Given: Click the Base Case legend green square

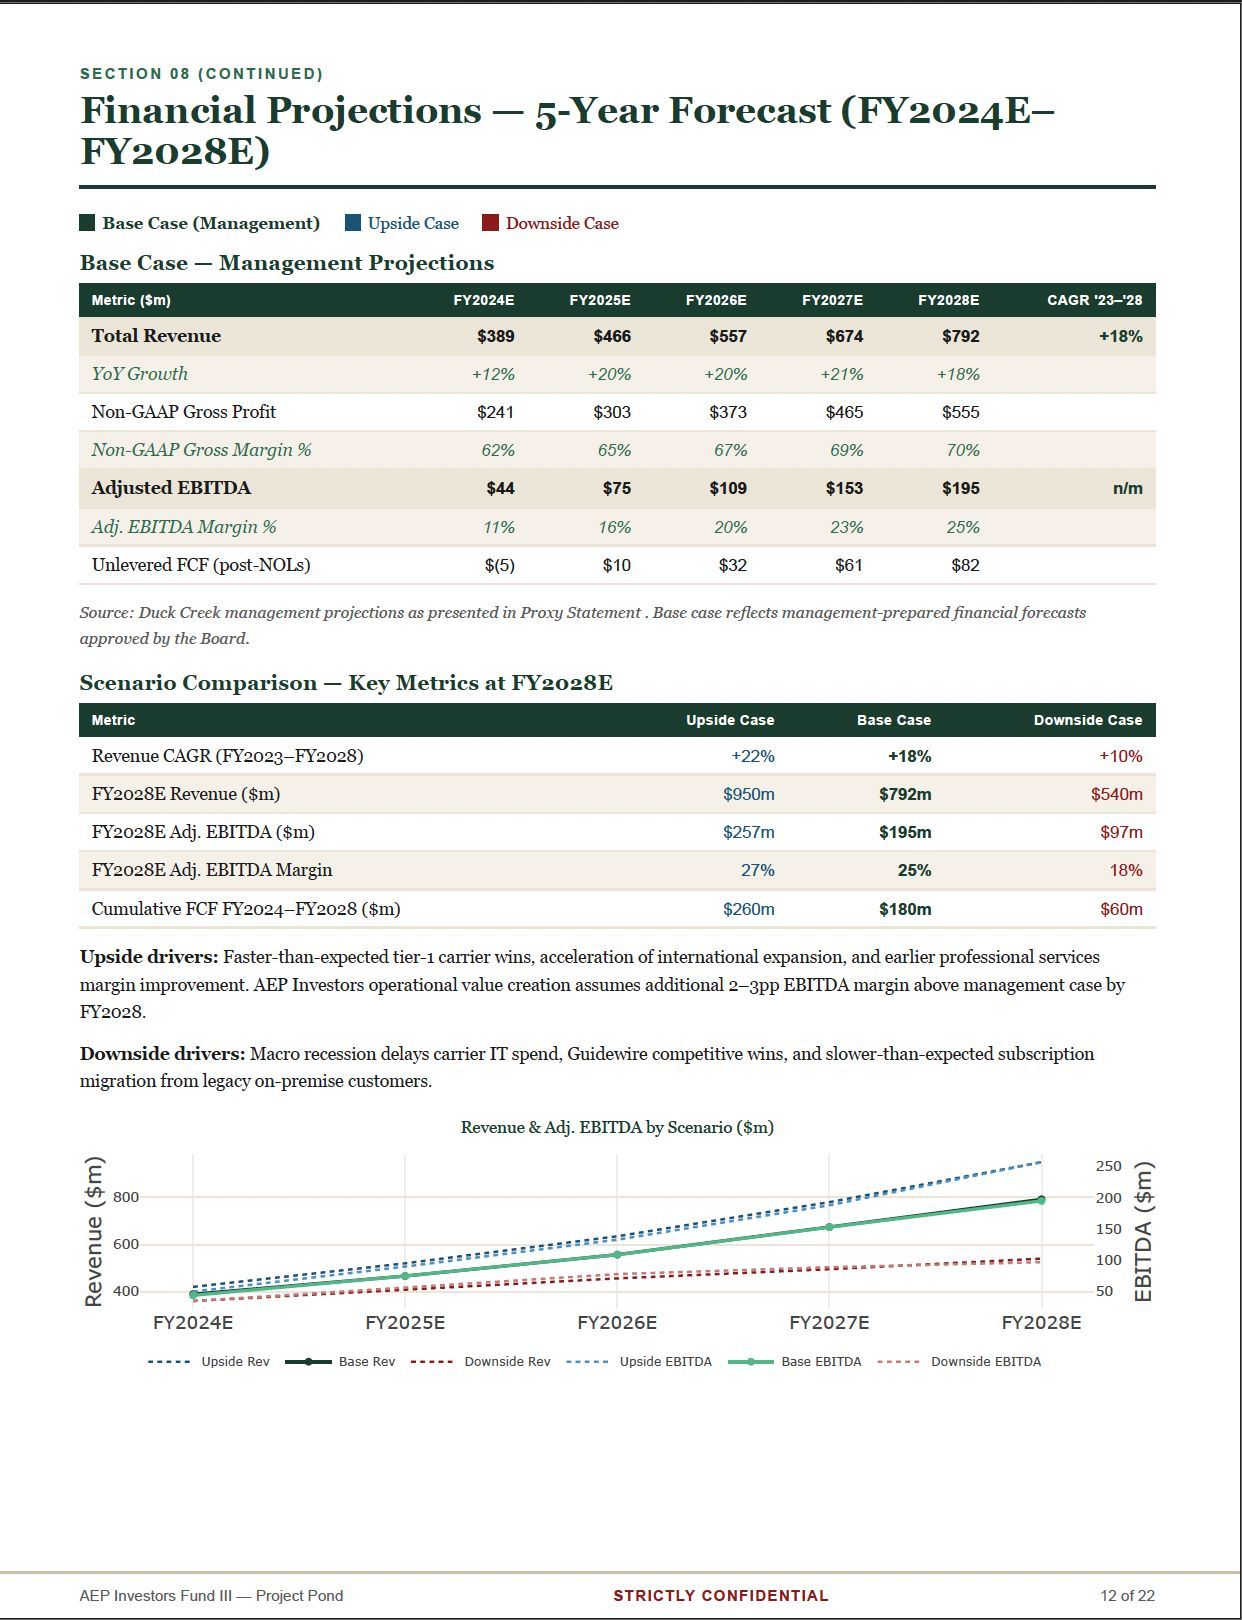Looking at the screenshot, I should pos(88,223).
